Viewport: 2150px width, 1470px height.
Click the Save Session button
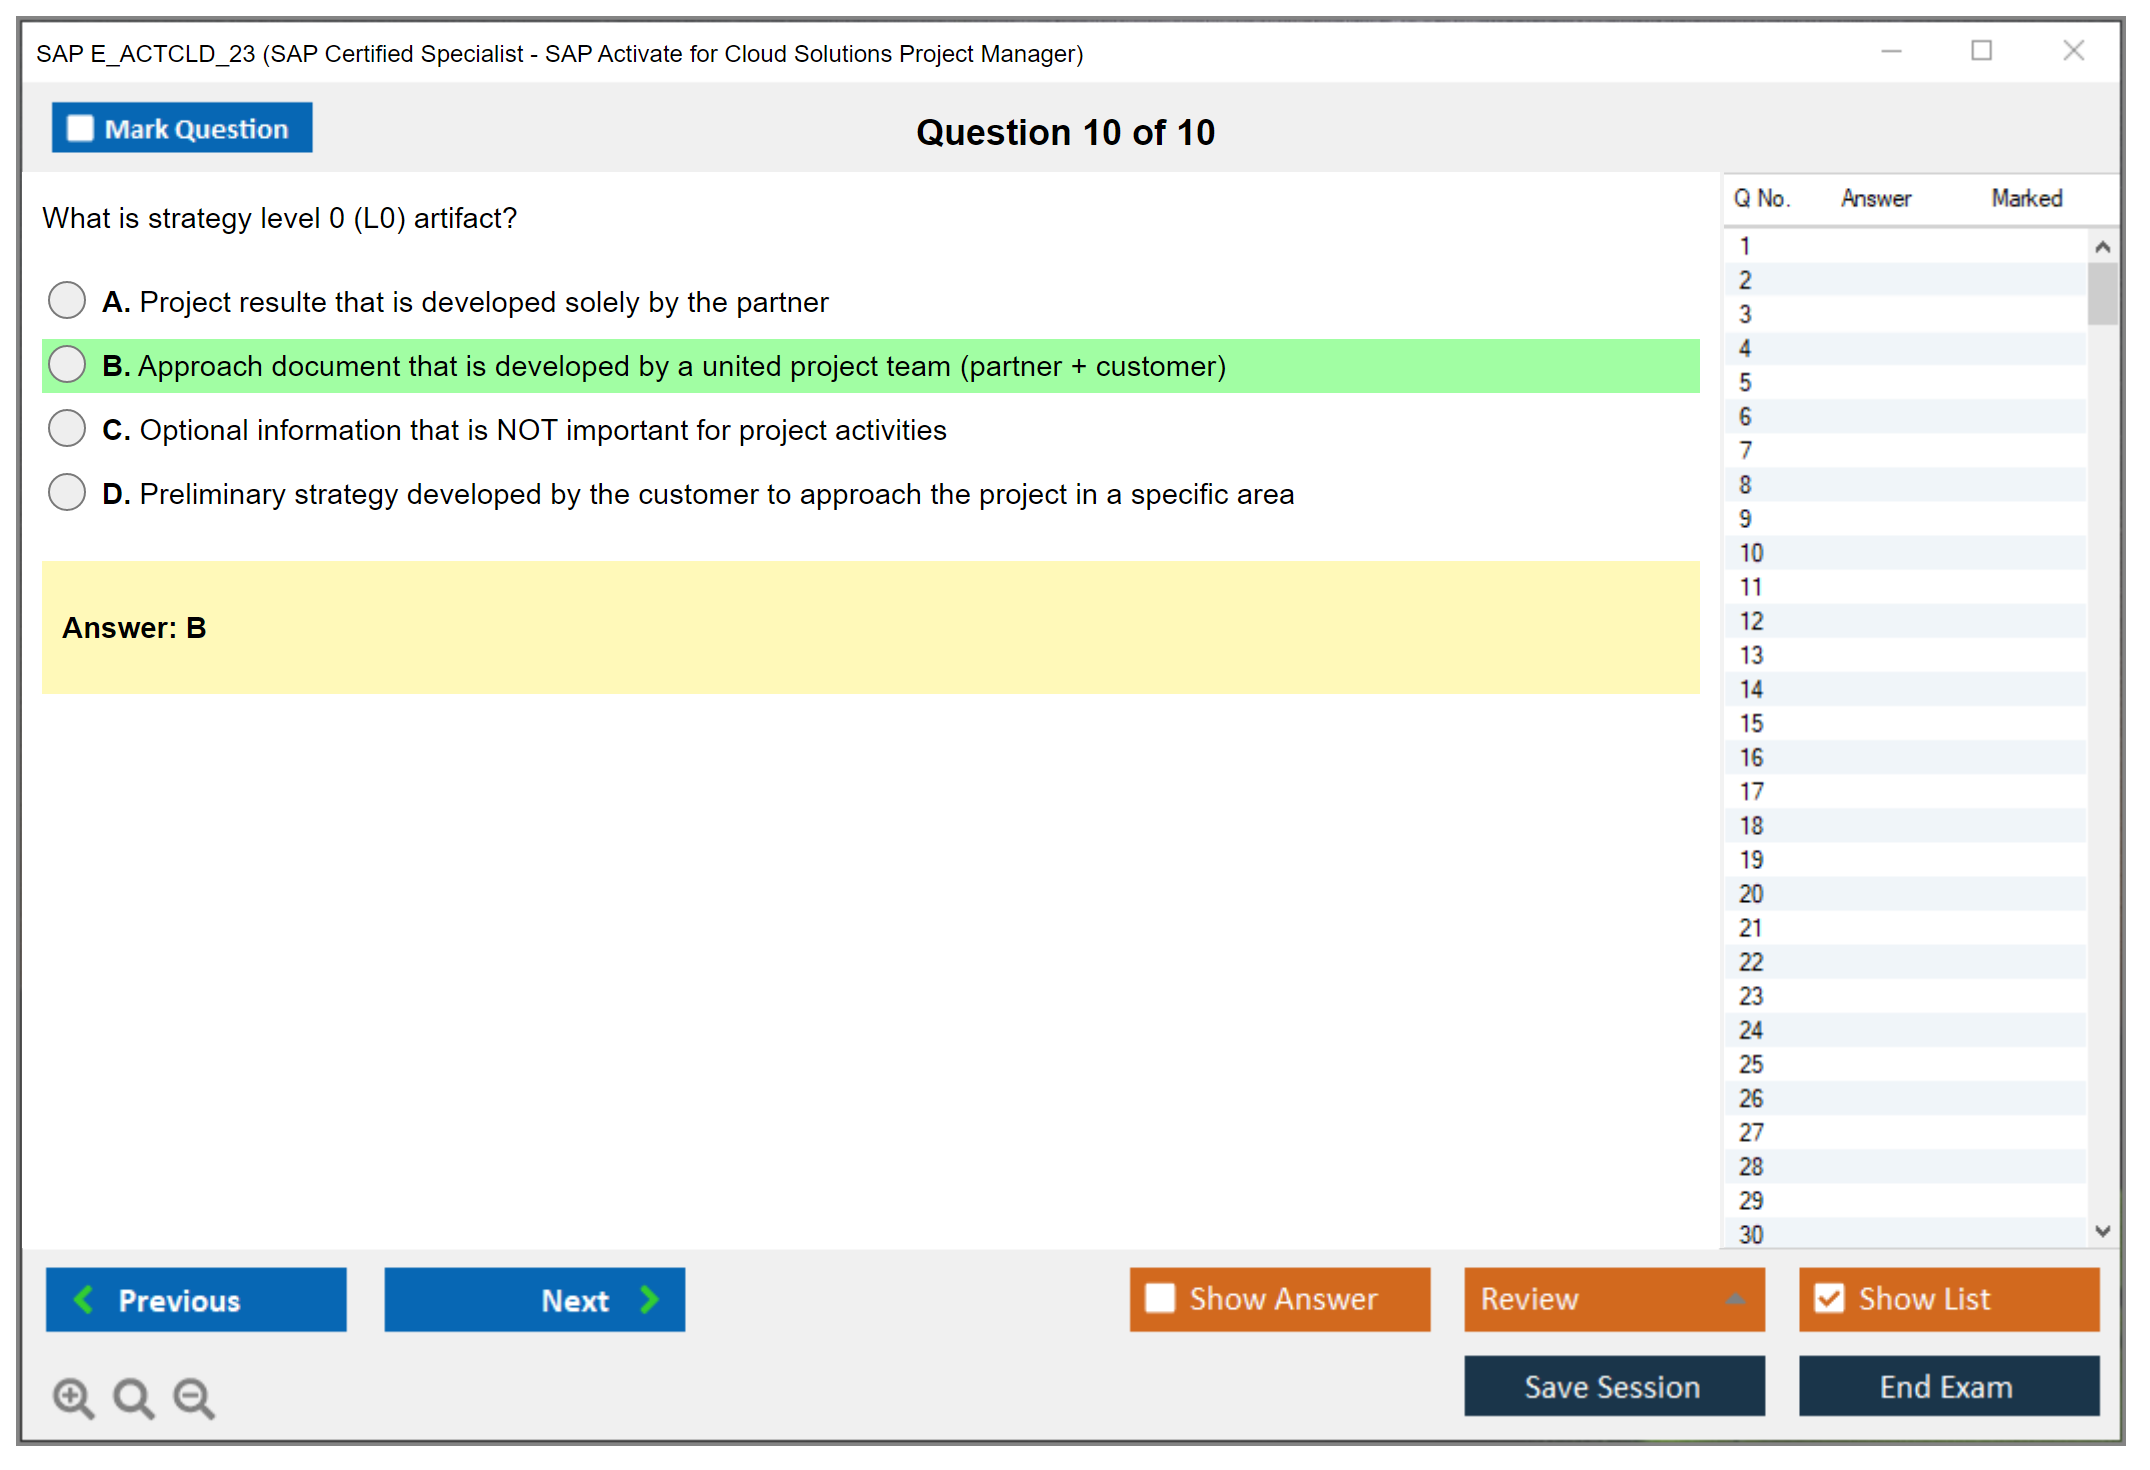pyautogui.click(x=1613, y=1386)
